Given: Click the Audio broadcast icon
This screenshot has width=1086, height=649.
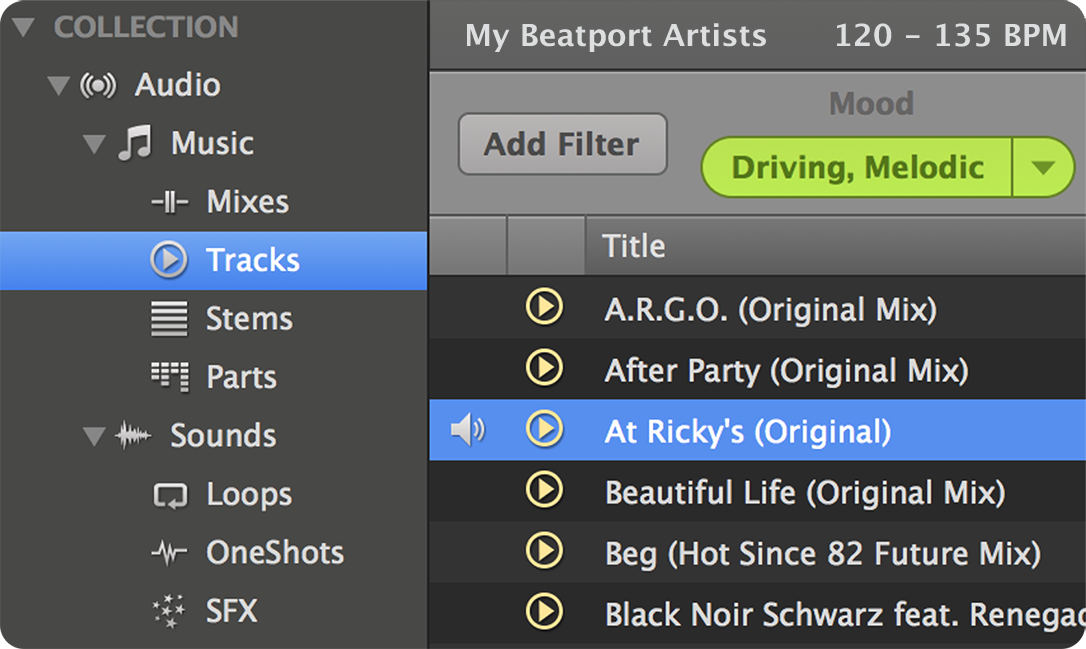Looking at the screenshot, I should 98,85.
